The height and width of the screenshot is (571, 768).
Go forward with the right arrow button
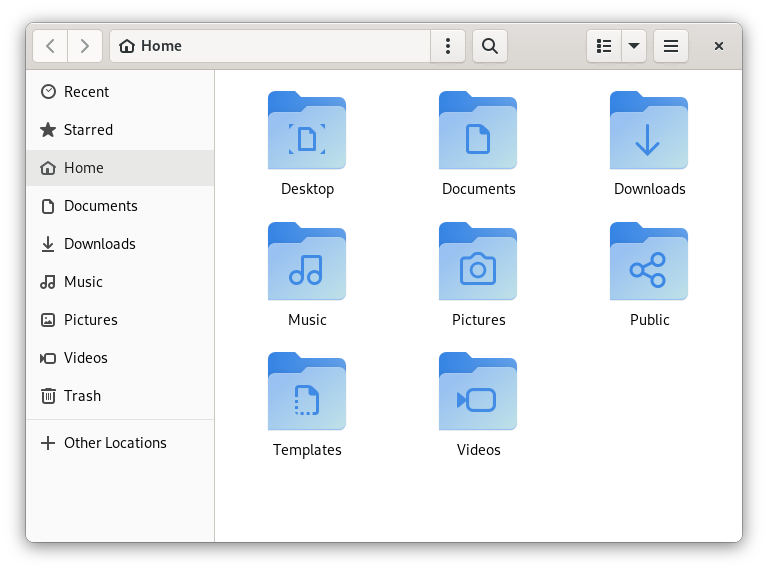[x=85, y=46]
